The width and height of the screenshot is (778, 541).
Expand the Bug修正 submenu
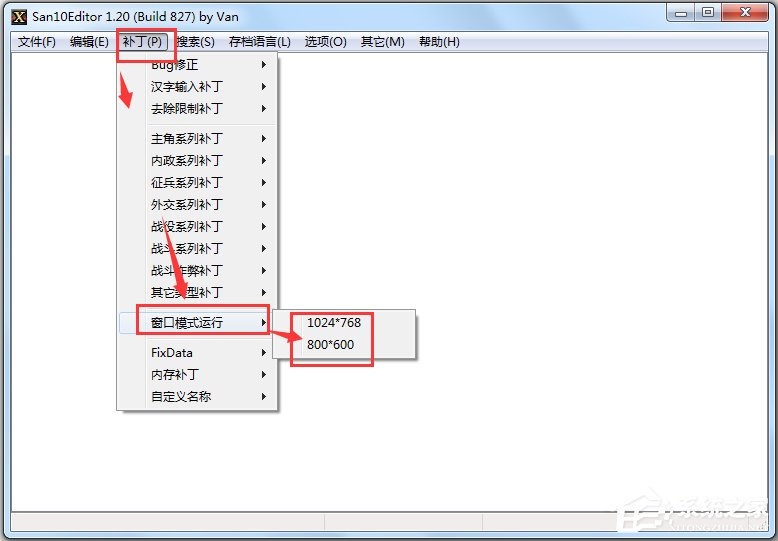(197, 65)
